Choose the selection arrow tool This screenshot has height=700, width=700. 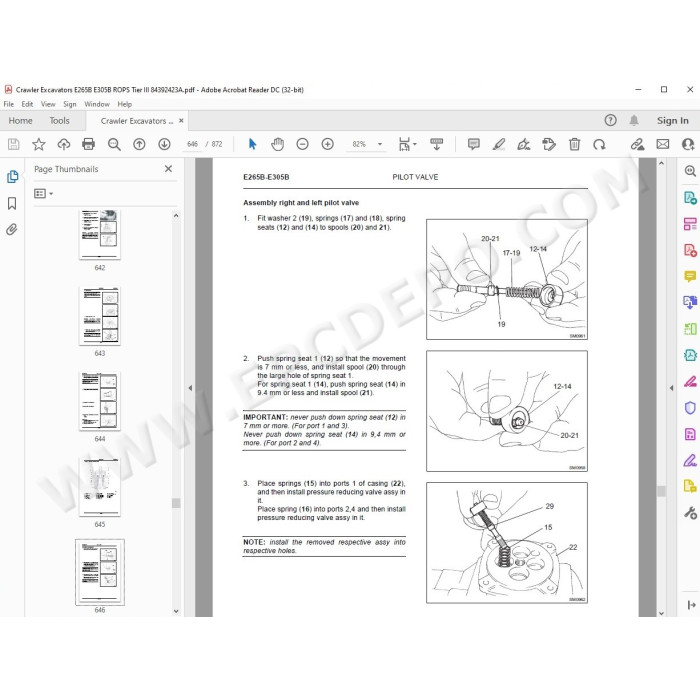point(253,144)
